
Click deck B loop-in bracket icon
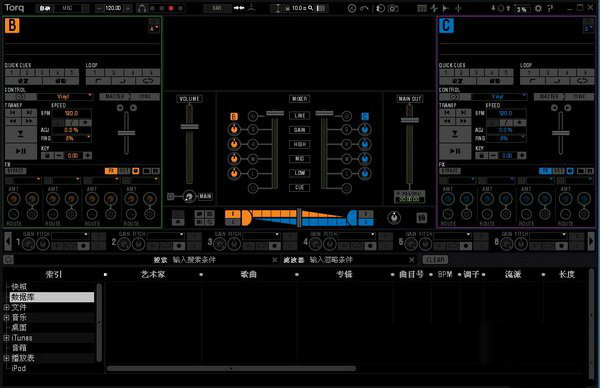click(x=98, y=81)
